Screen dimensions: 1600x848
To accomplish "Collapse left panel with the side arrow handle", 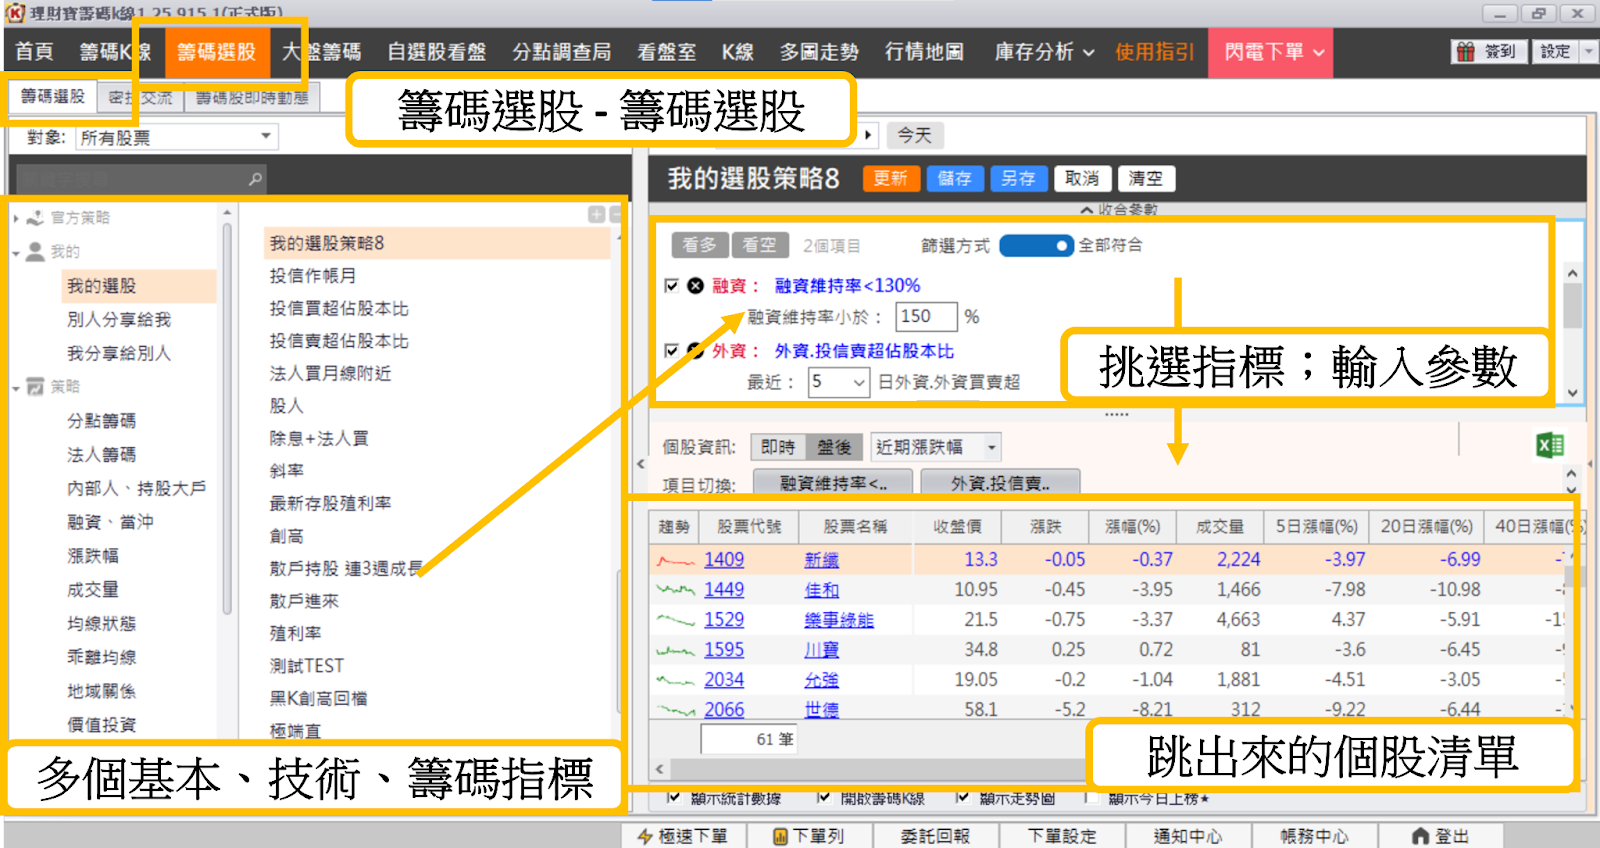I will pos(641,463).
